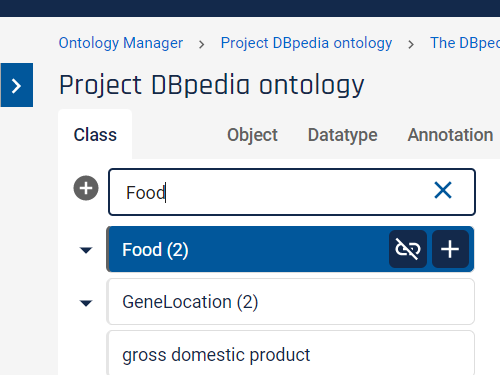Click the unlink icon on Food row
This screenshot has height=375, width=500.
tap(408, 249)
